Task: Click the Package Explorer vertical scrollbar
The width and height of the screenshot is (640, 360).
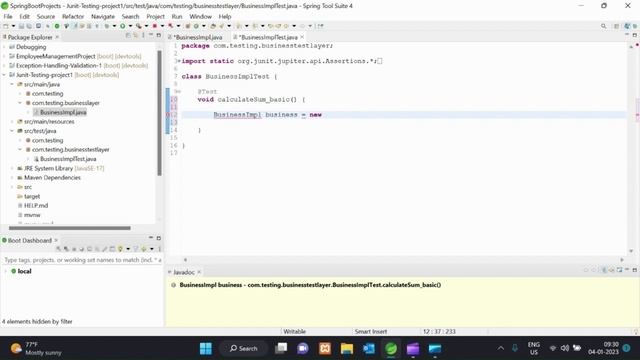Action: (159, 113)
